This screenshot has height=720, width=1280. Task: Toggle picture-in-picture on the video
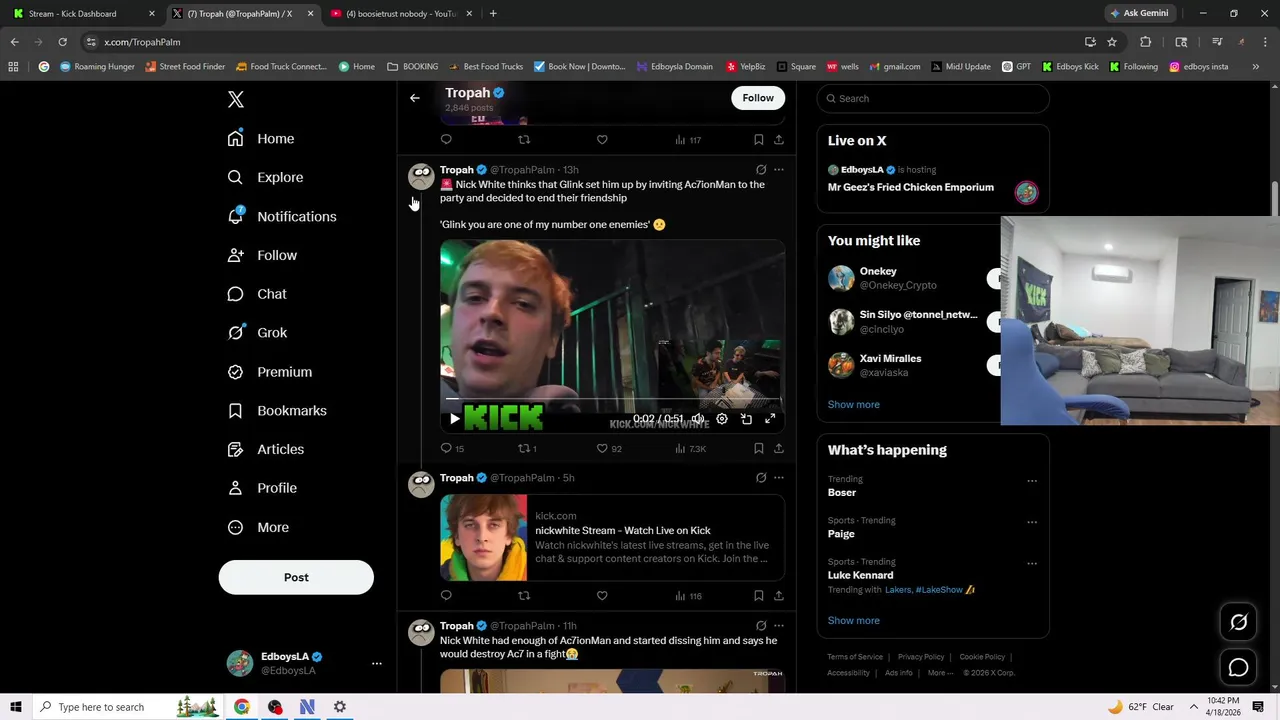[746, 419]
